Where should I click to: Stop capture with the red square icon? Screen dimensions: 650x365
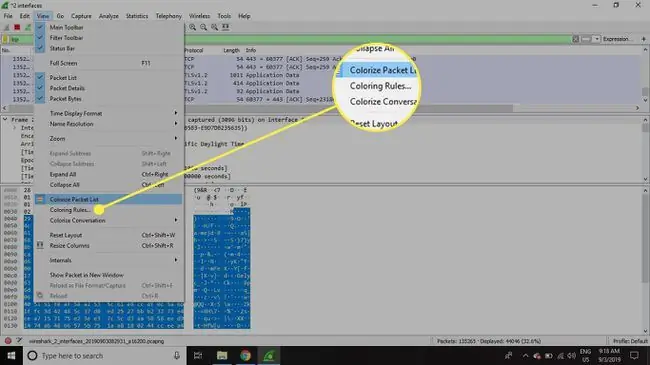click(x=17, y=27)
